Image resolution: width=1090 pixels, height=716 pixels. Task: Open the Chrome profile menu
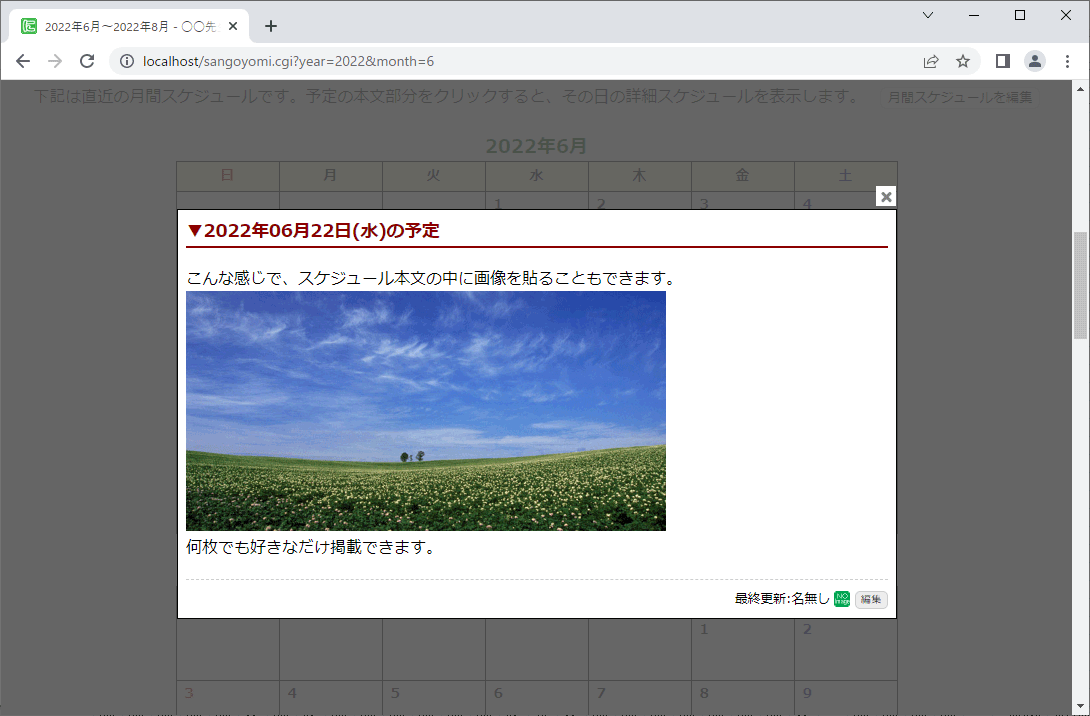(x=1035, y=61)
